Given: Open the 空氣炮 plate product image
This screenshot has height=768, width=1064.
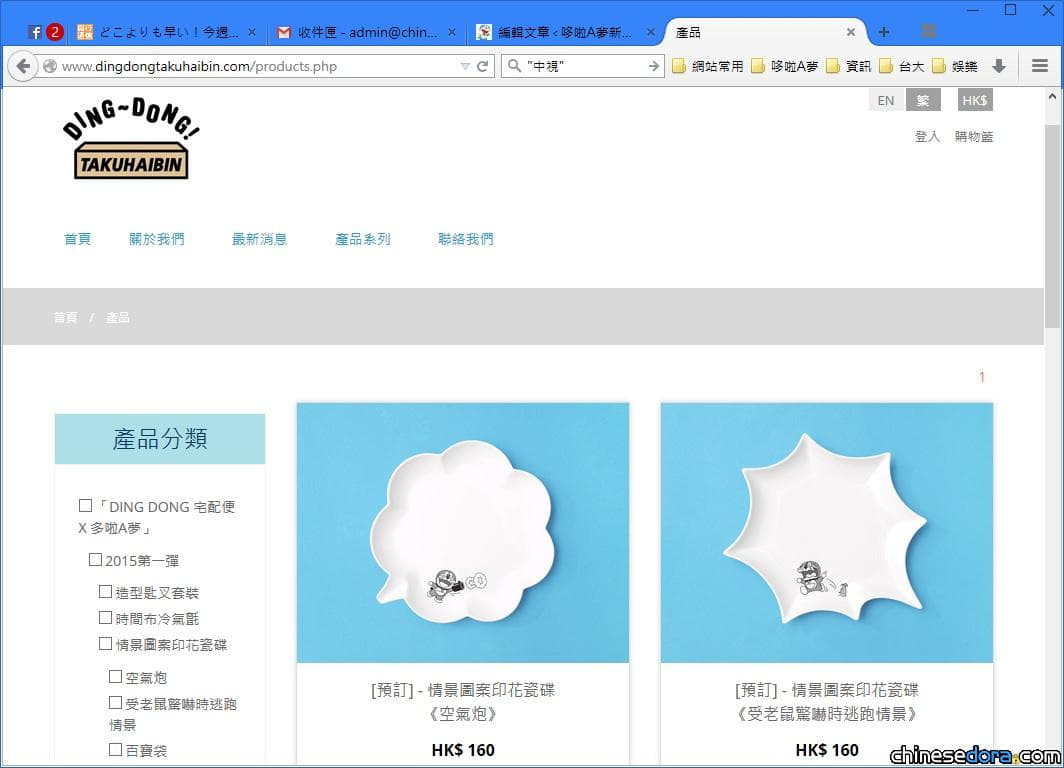Looking at the screenshot, I should pyautogui.click(x=463, y=533).
